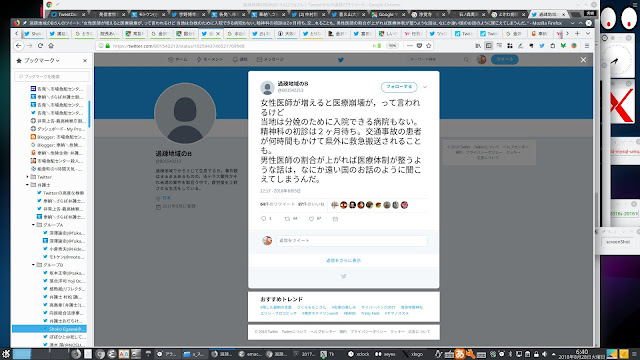
Task: Click the Pocket save icon in address bar
Action: 419,46
